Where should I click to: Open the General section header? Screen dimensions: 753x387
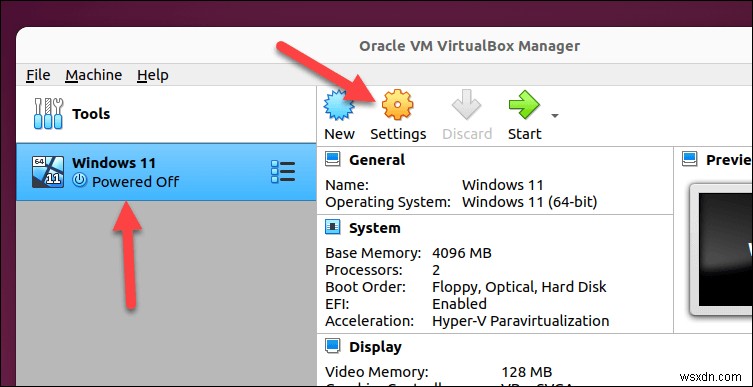[x=377, y=160]
